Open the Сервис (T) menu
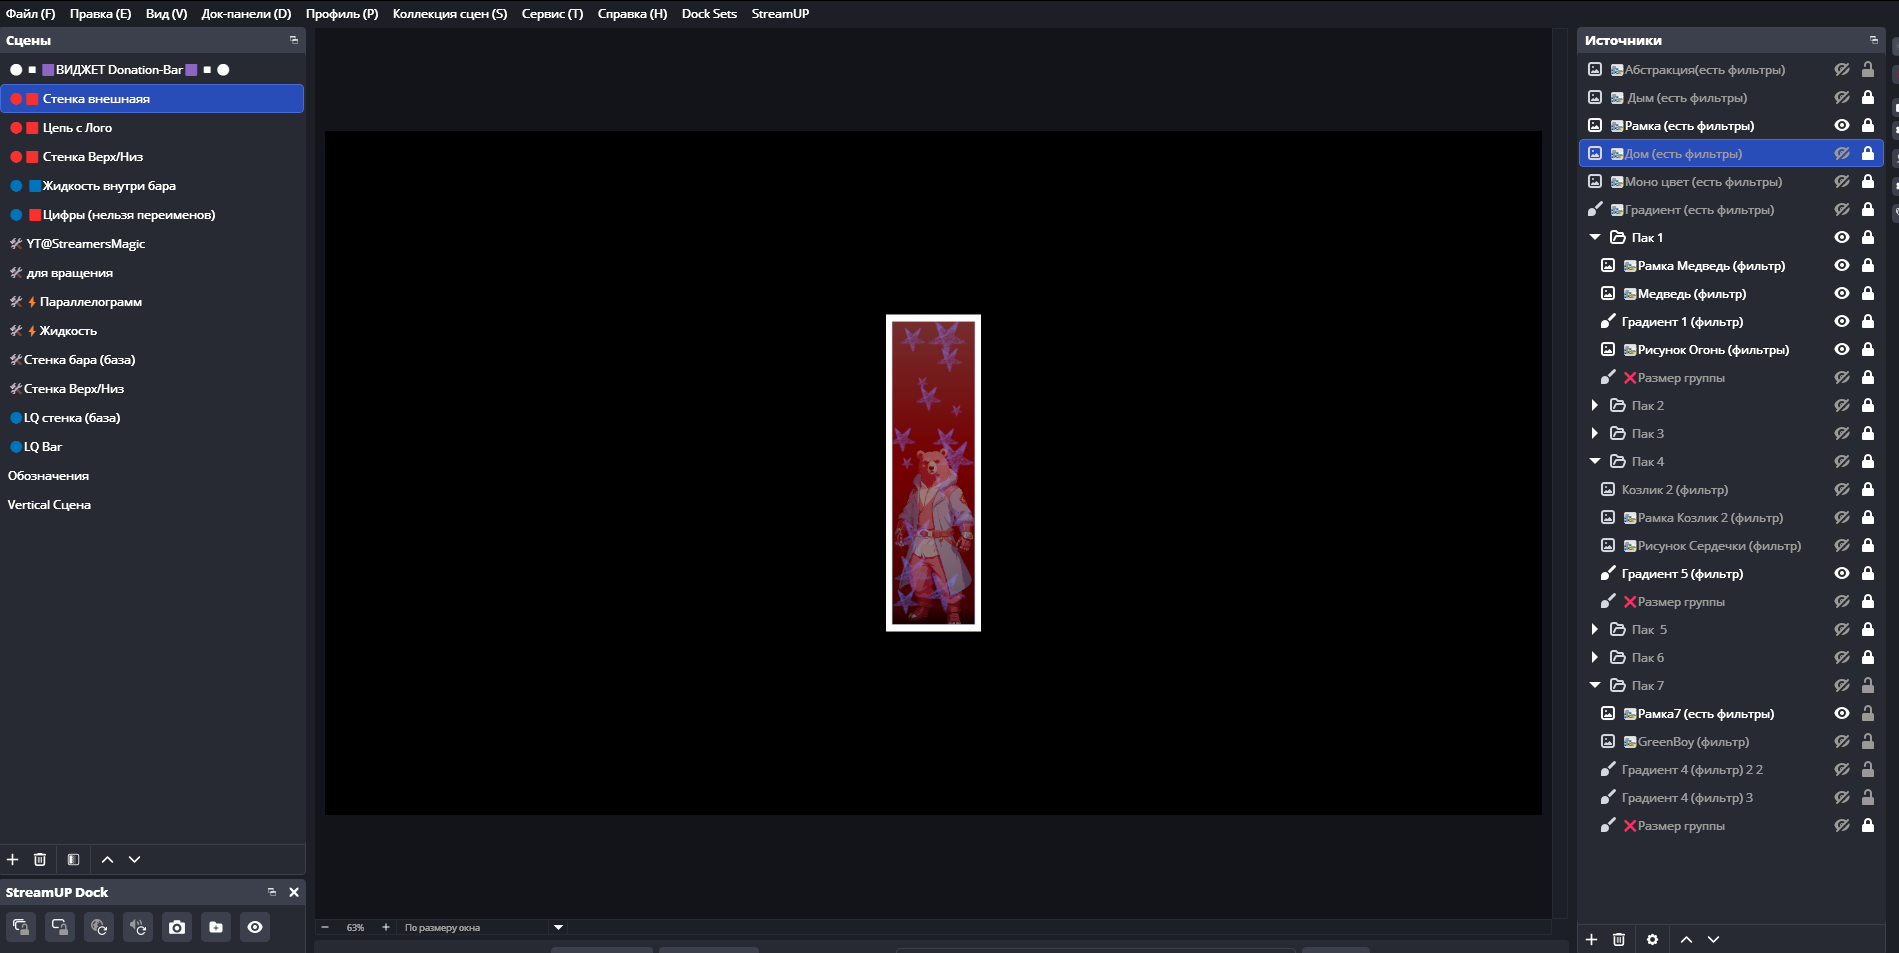Image resolution: width=1899 pixels, height=953 pixels. pyautogui.click(x=552, y=13)
